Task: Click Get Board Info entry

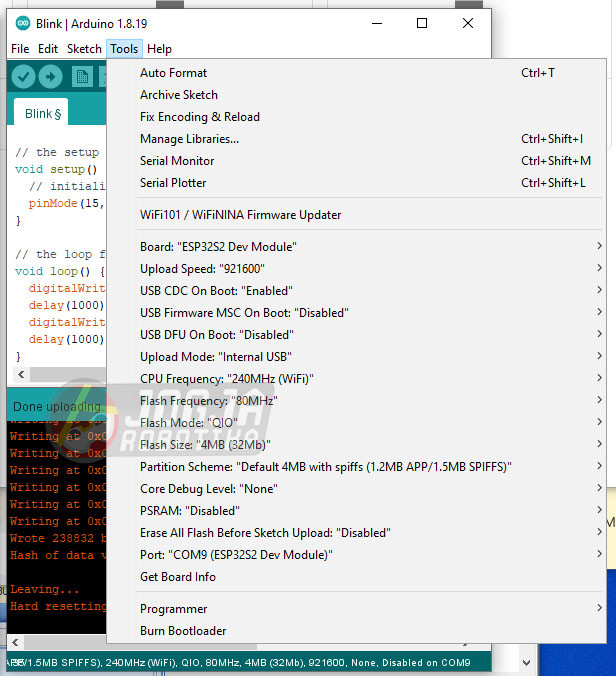Action: point(356,576)
